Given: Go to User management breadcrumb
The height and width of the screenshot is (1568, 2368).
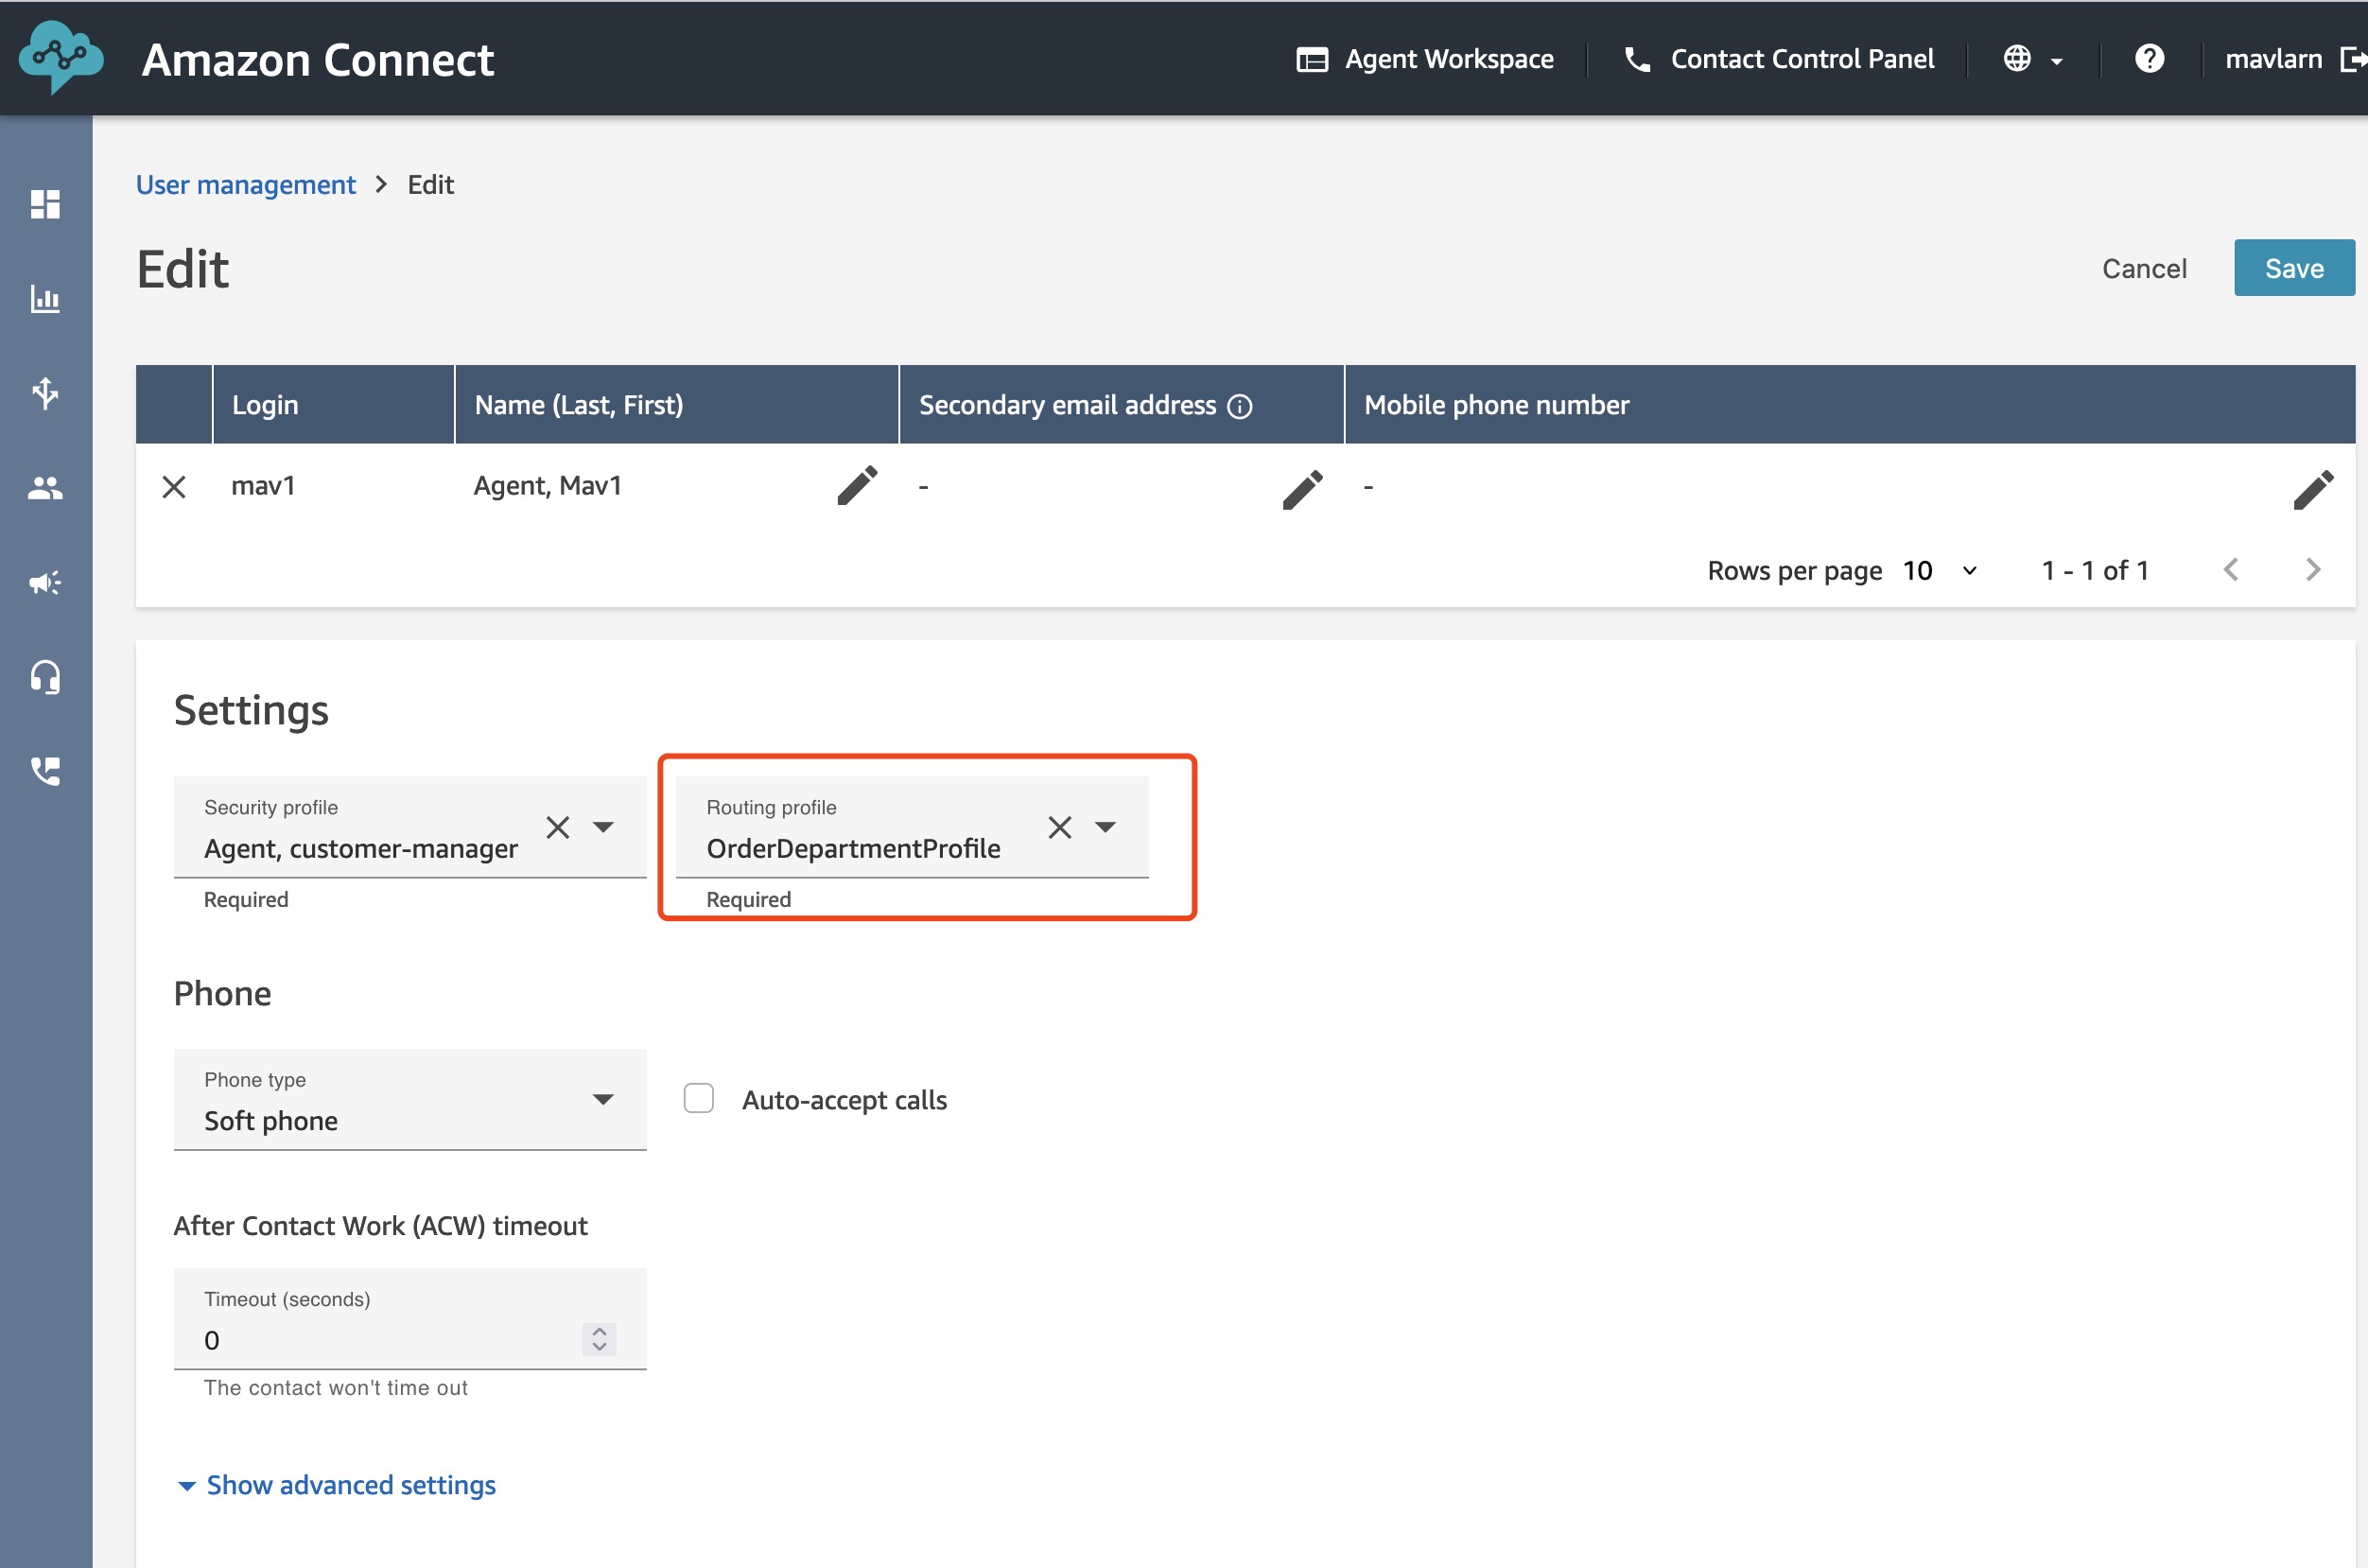Looking at the screenshot, I should pyautogui.click(x=246, y=185).
